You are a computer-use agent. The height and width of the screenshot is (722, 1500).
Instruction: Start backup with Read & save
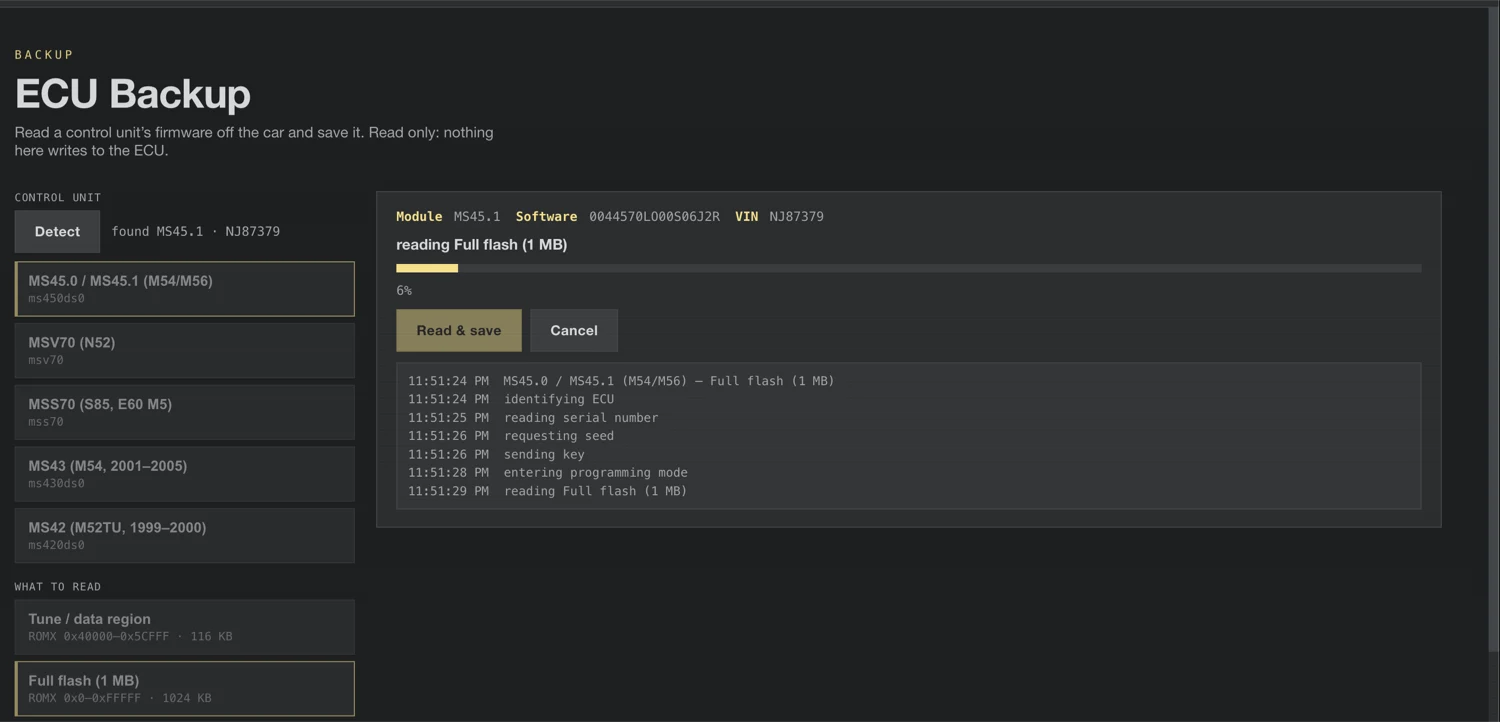[459, 330]
